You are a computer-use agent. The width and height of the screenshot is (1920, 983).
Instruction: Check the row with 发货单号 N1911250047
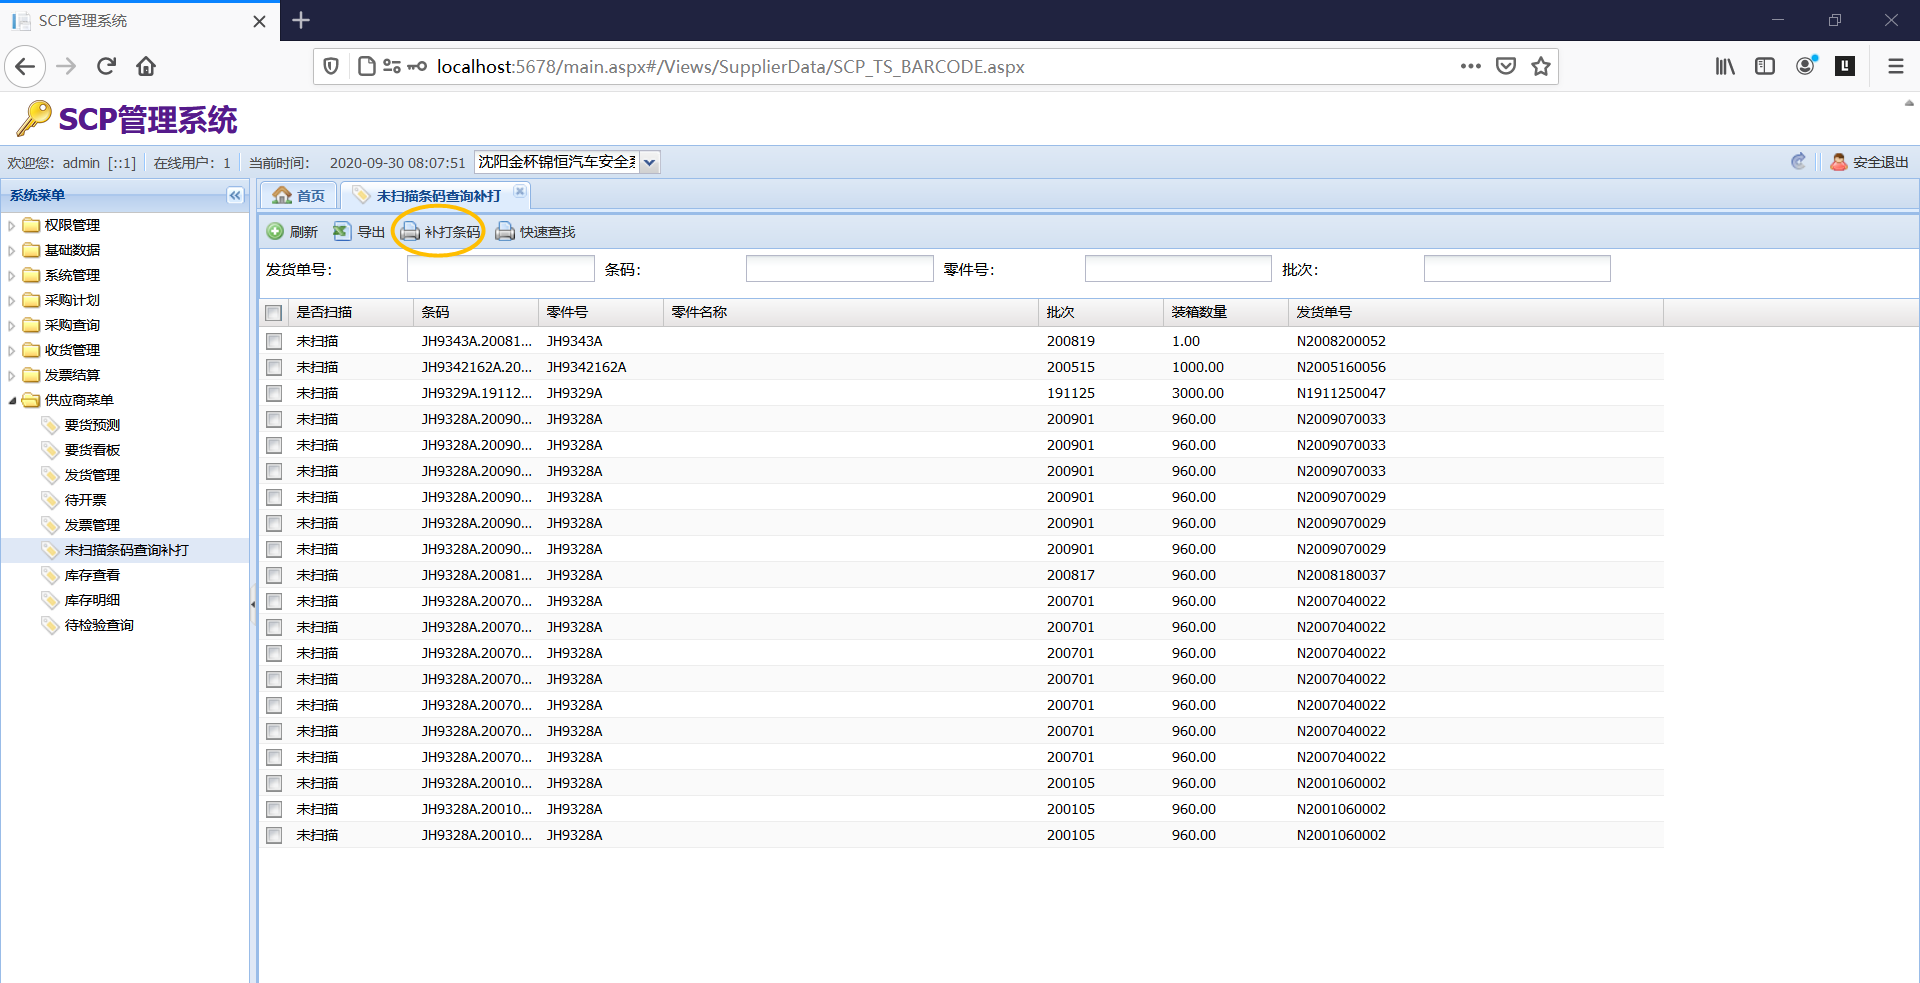pos(274,393)
